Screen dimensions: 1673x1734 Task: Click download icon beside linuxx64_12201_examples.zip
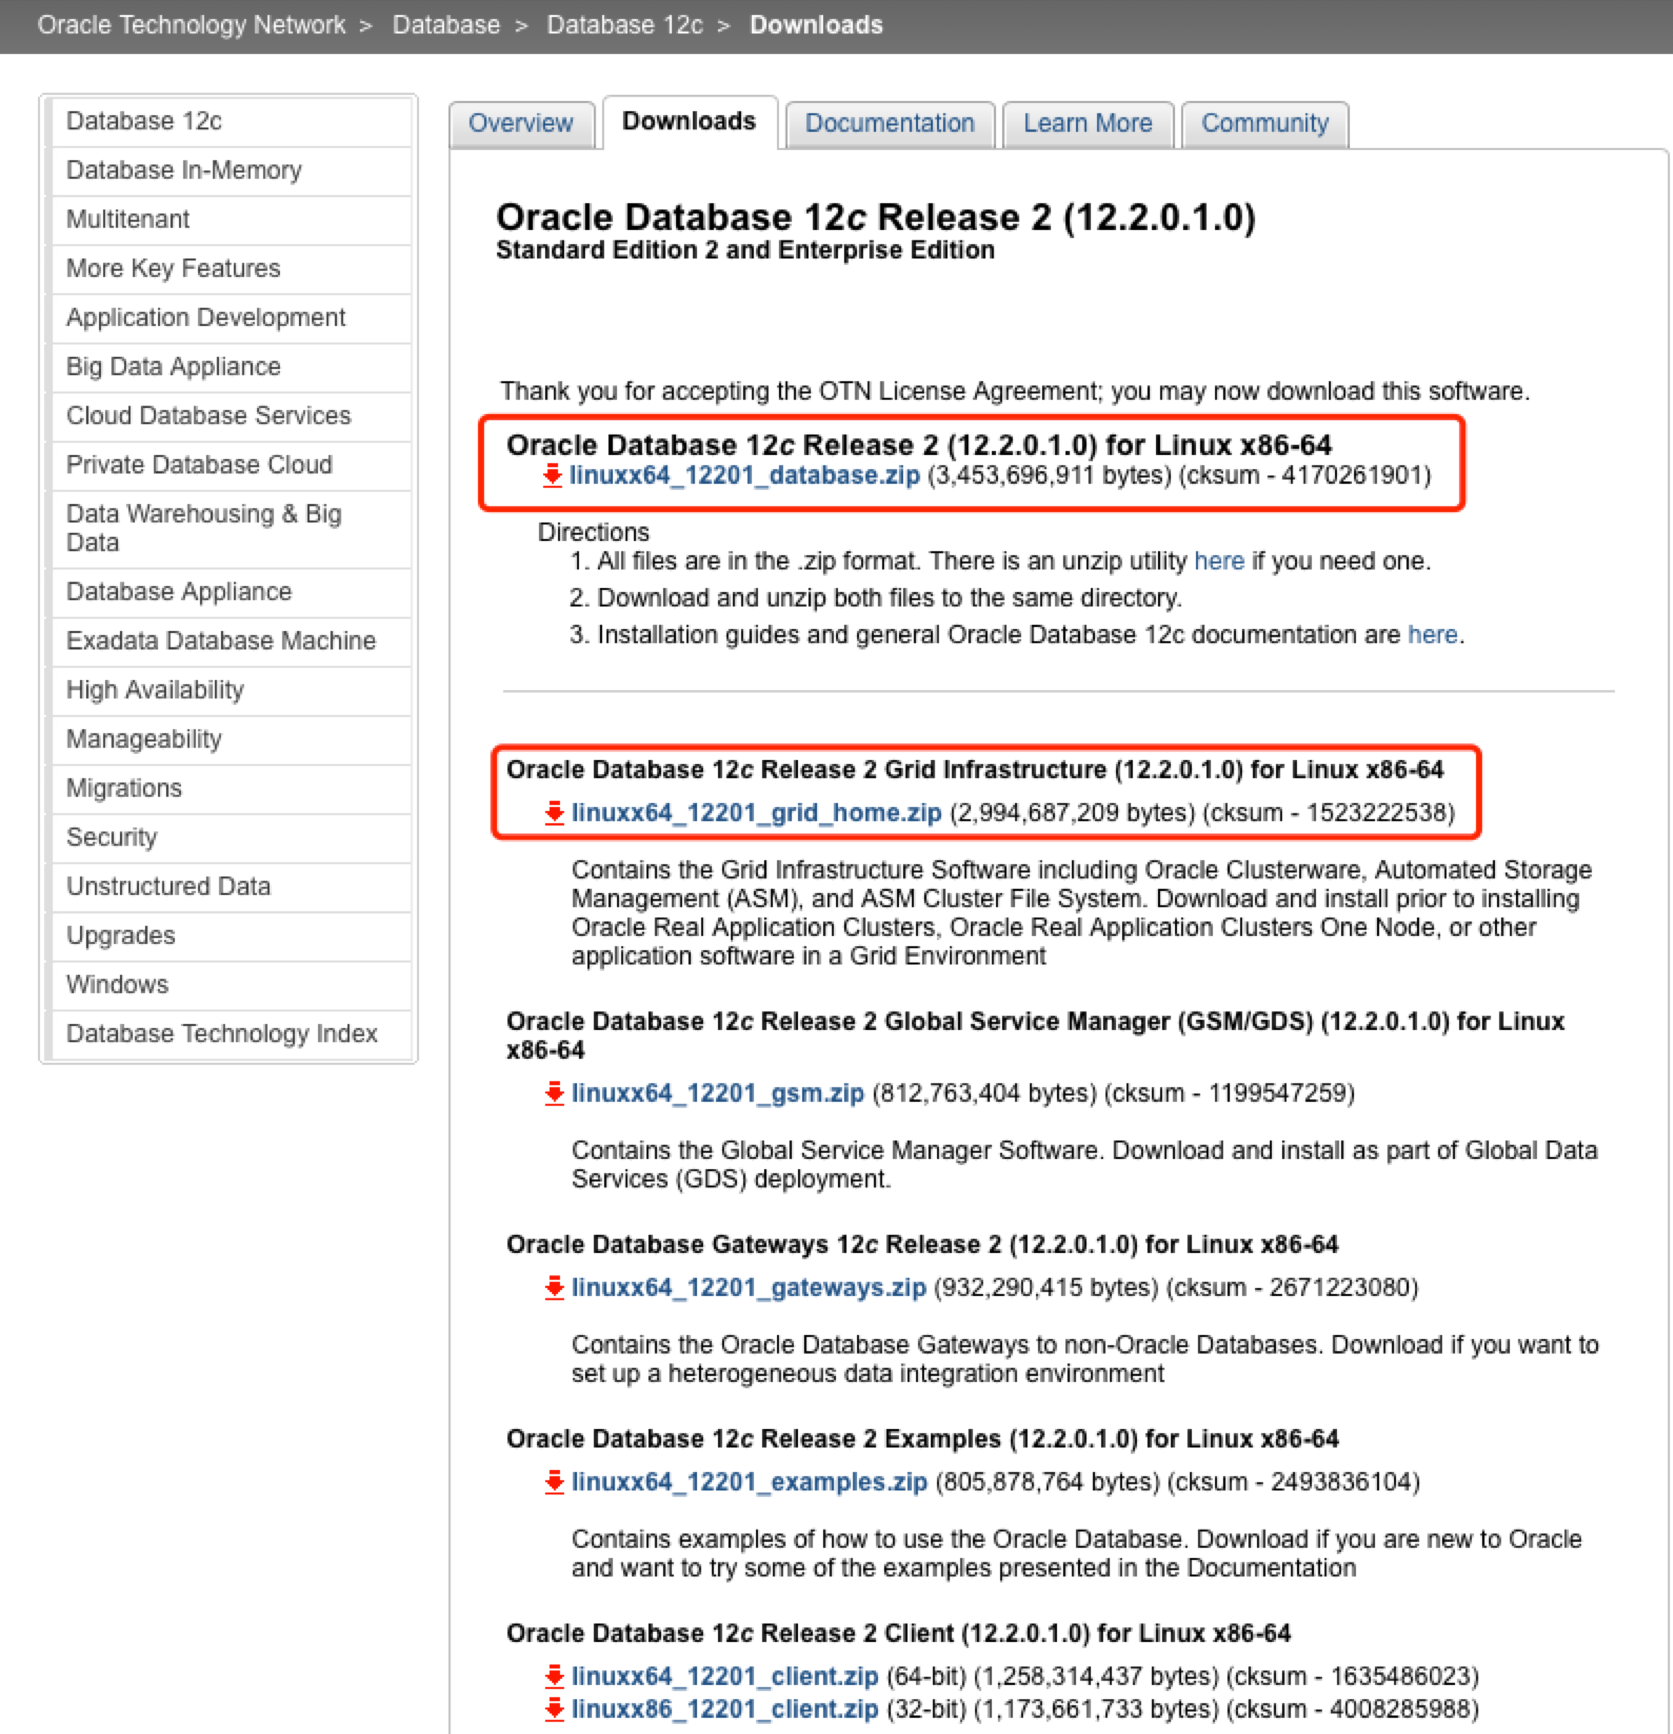point(554,1481)
